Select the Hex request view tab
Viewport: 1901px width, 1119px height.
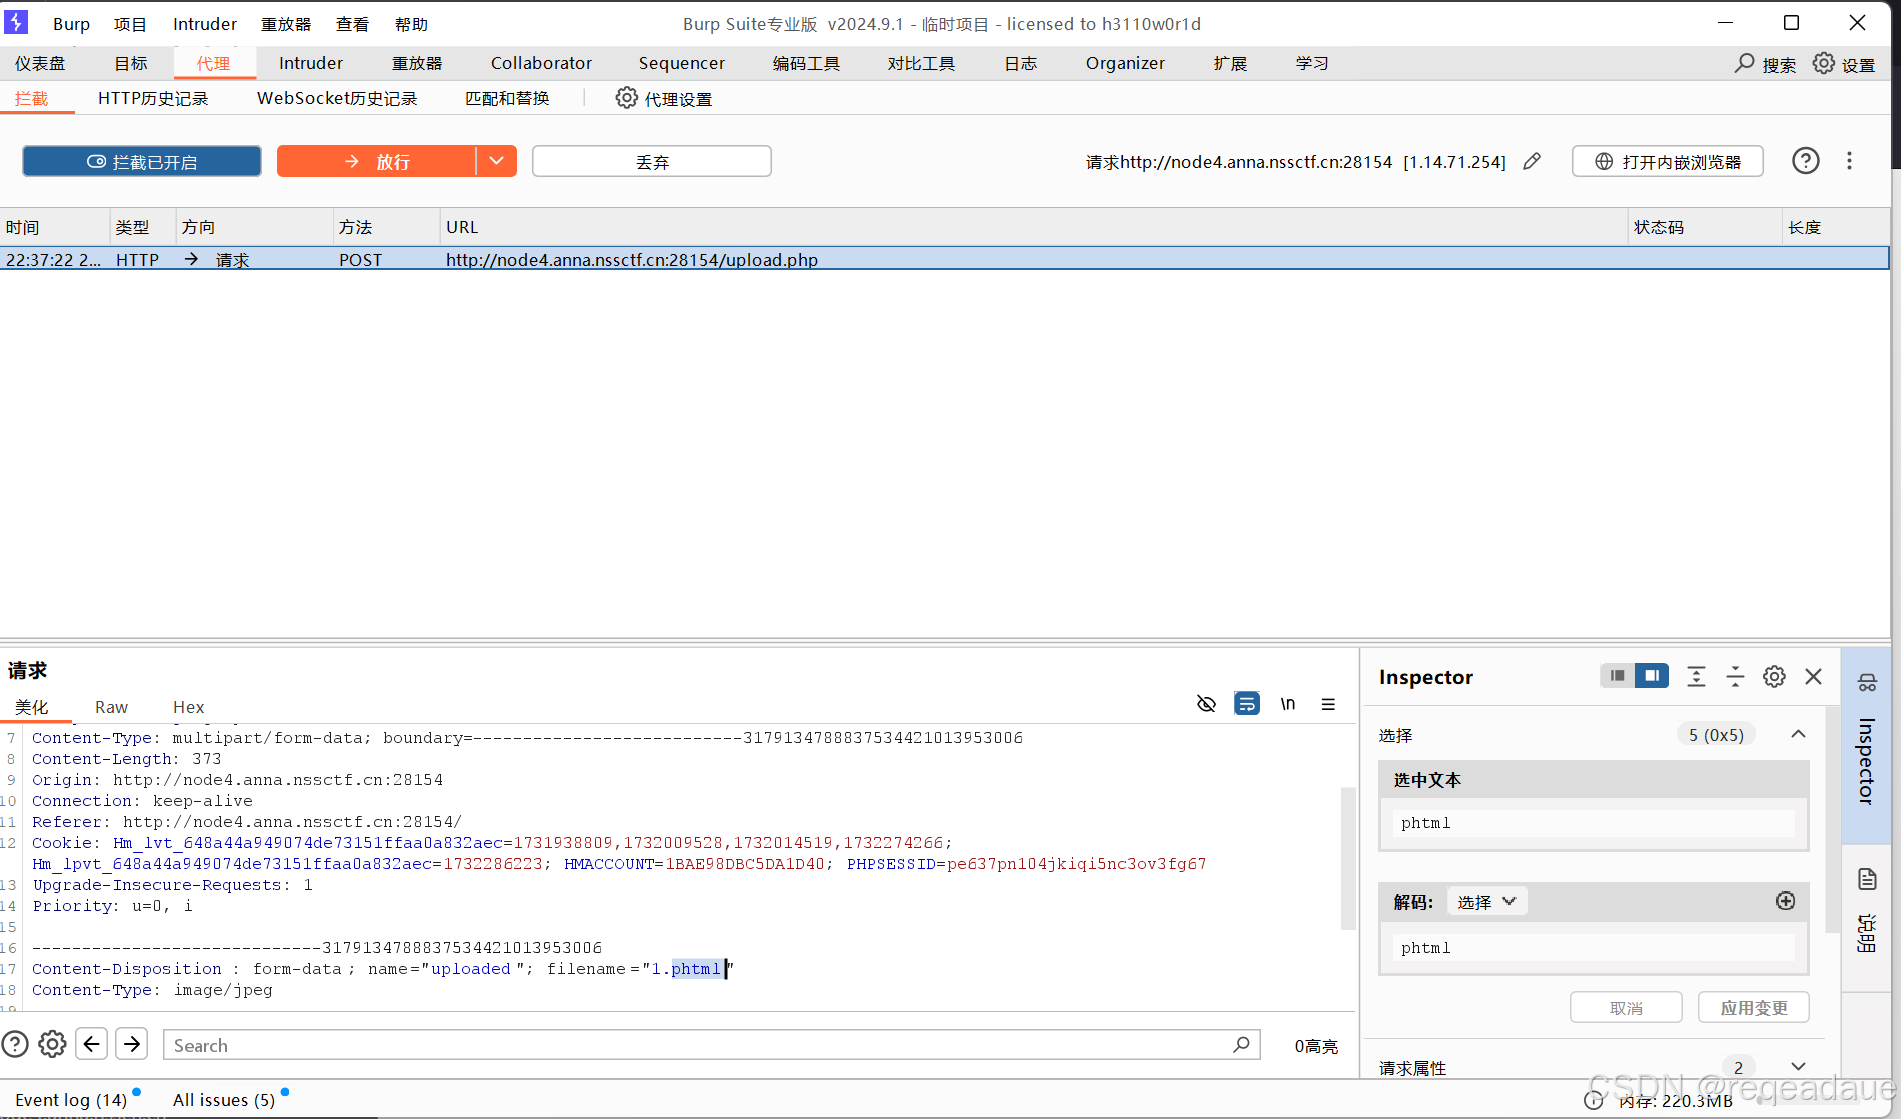tap(188, 706)
